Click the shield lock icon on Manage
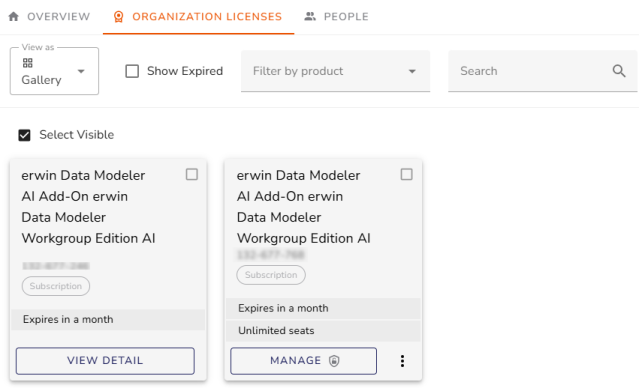This screenshot has width=639, height=388. [x=334, y=361]
